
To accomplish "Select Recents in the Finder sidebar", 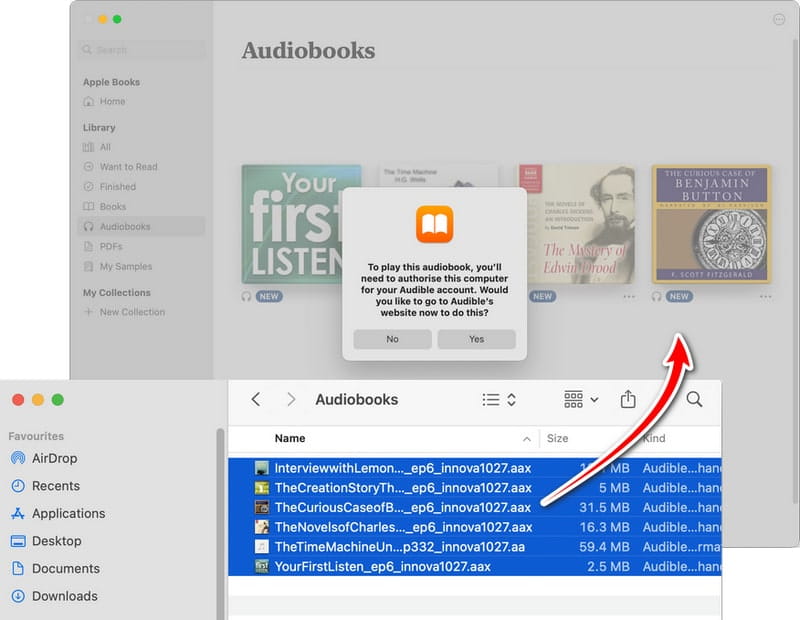I will (x=55, y=486).
